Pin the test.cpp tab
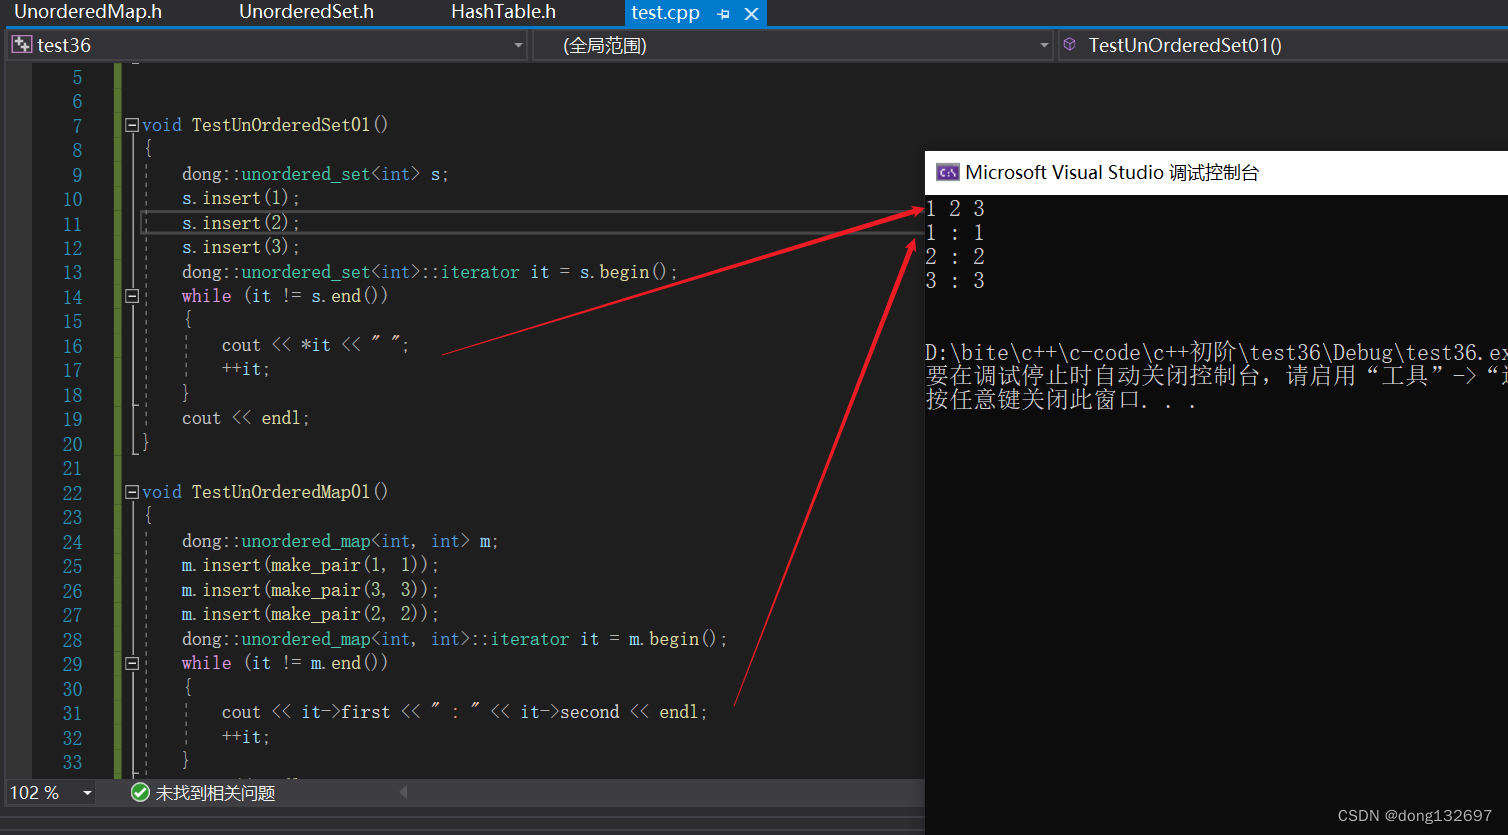The image size is (1508, 835). point(724,14)
